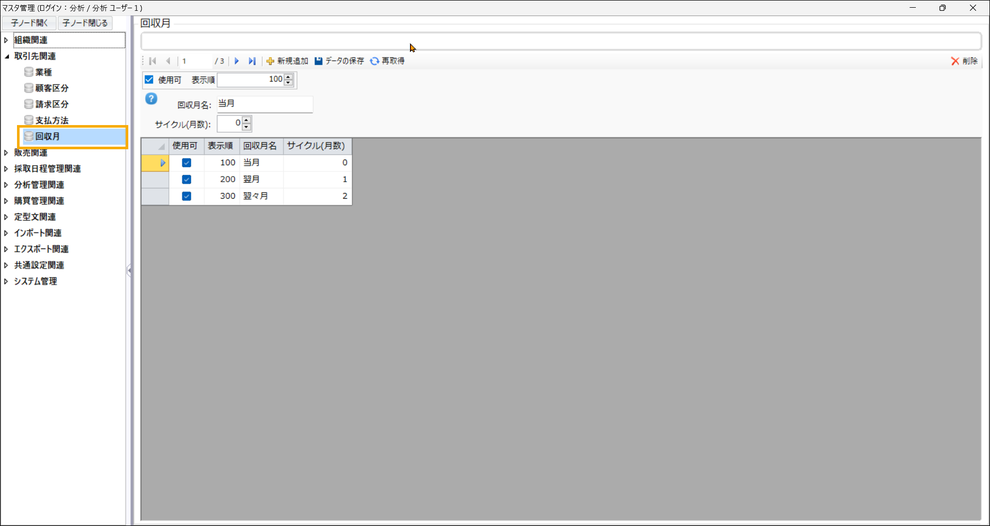Toggle 使用可 checkbox in the 翌々月 row
This screenshot has height=526, width=990.
(x=186, y=196)
